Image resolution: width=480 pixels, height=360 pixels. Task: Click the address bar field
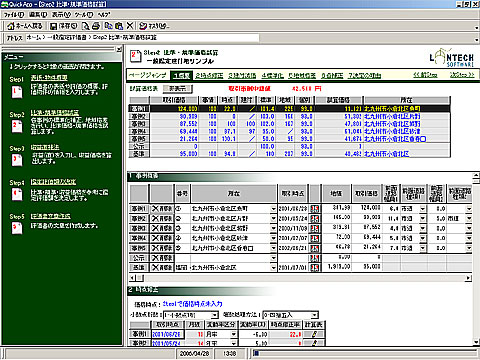tap(142, 38)
